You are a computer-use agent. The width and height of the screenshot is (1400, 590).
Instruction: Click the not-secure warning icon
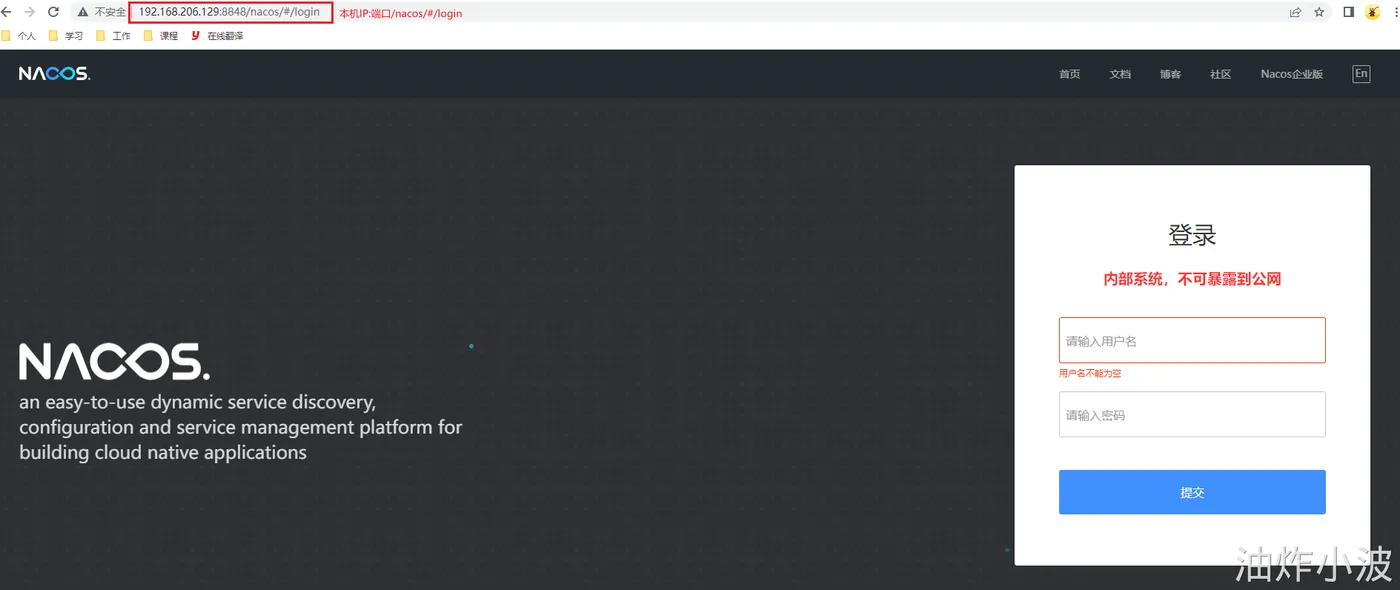tap(83, 13)
